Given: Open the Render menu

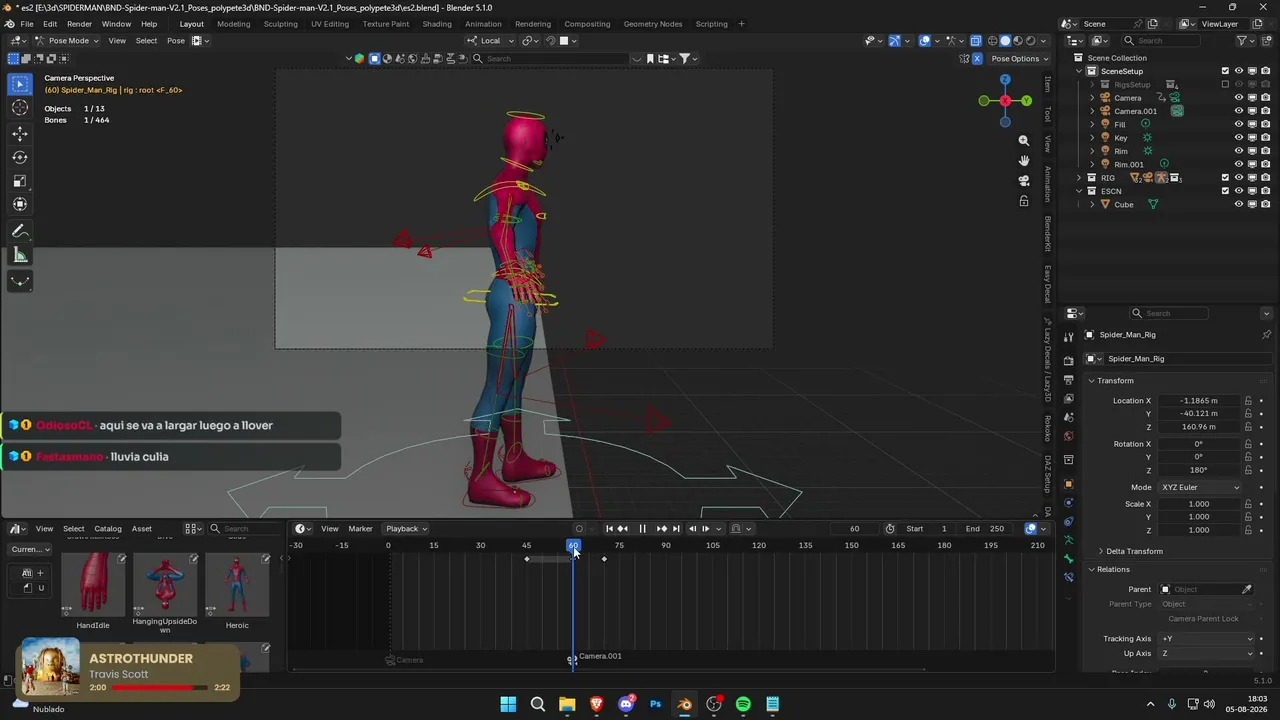Looking at the screenshot, I should point(79,24).
